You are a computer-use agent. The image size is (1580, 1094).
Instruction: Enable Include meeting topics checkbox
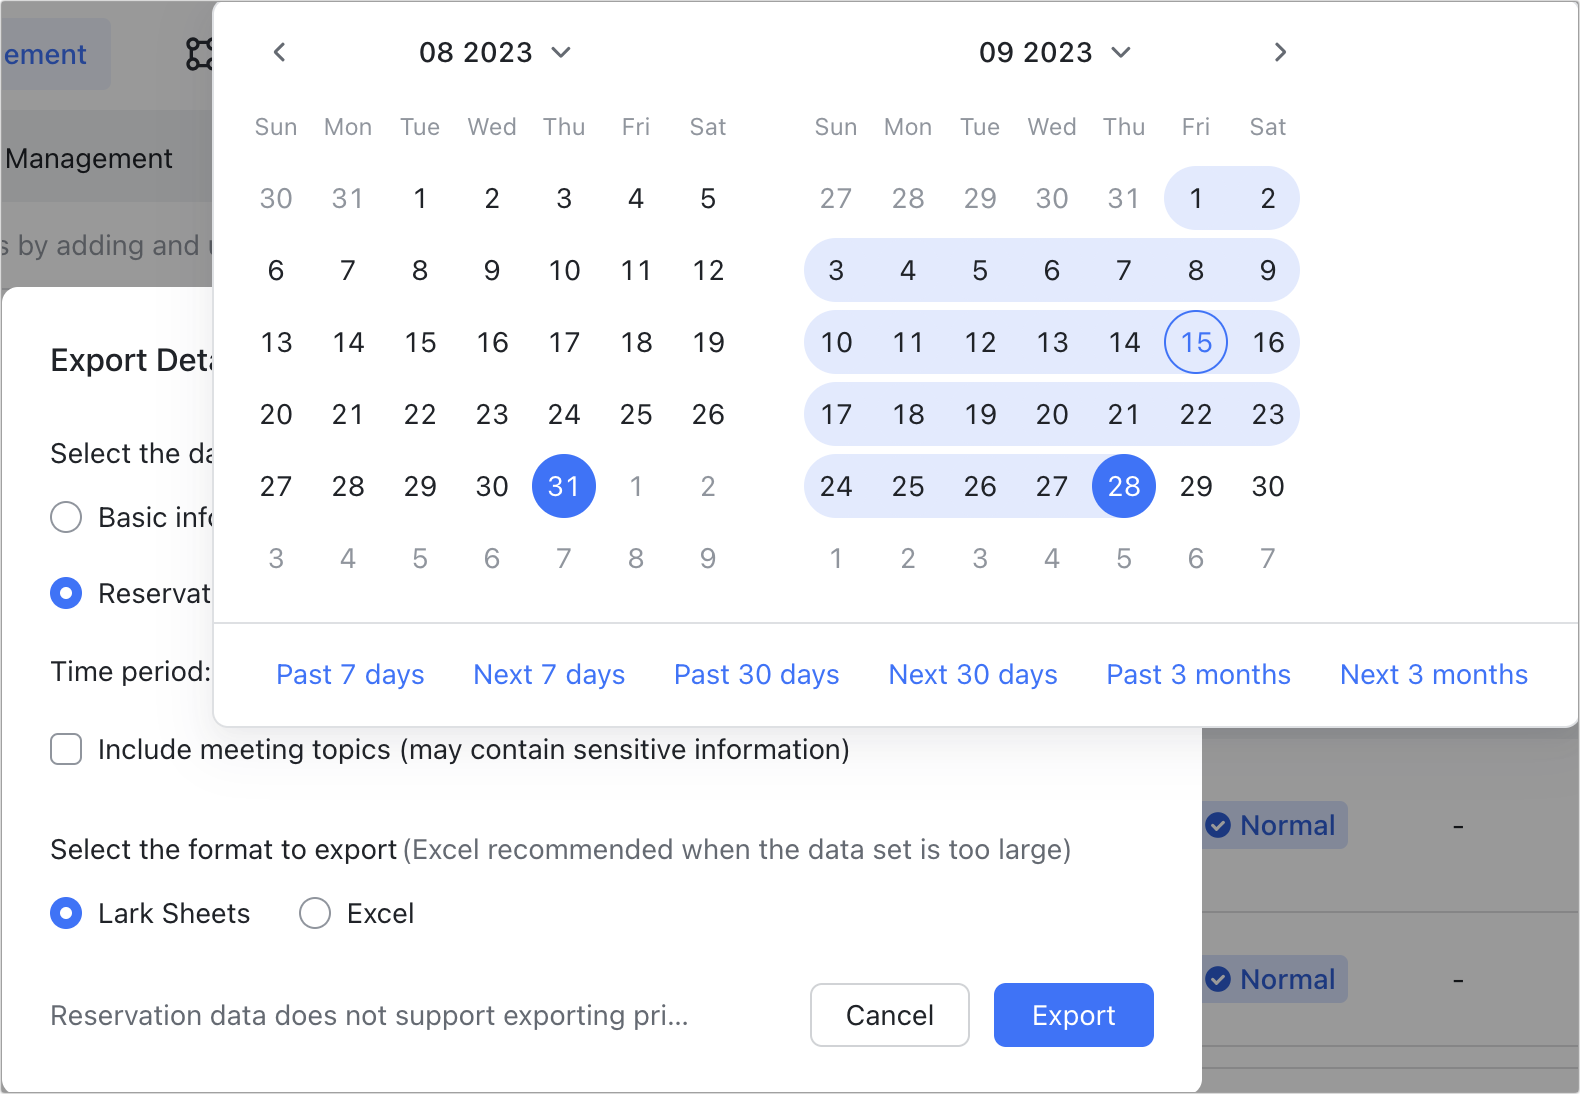click(66, 749)
